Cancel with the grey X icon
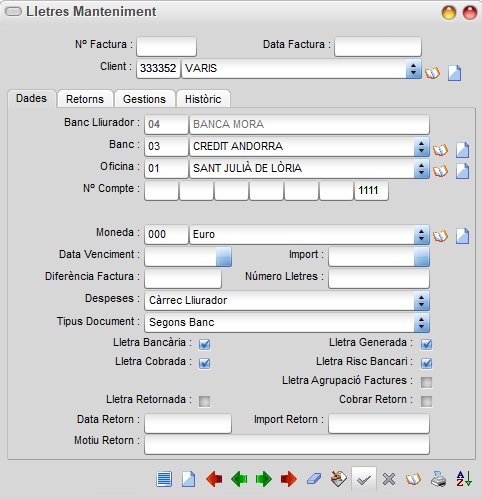The image size is (482, 499). coord(389,479)
